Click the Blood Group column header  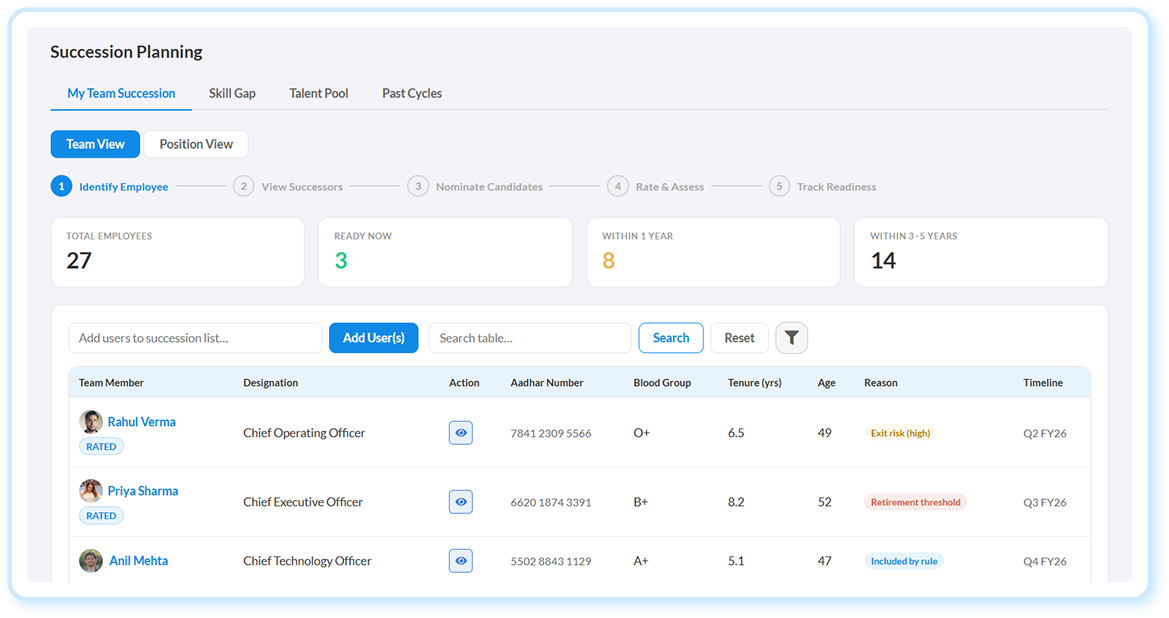[662, 382]
